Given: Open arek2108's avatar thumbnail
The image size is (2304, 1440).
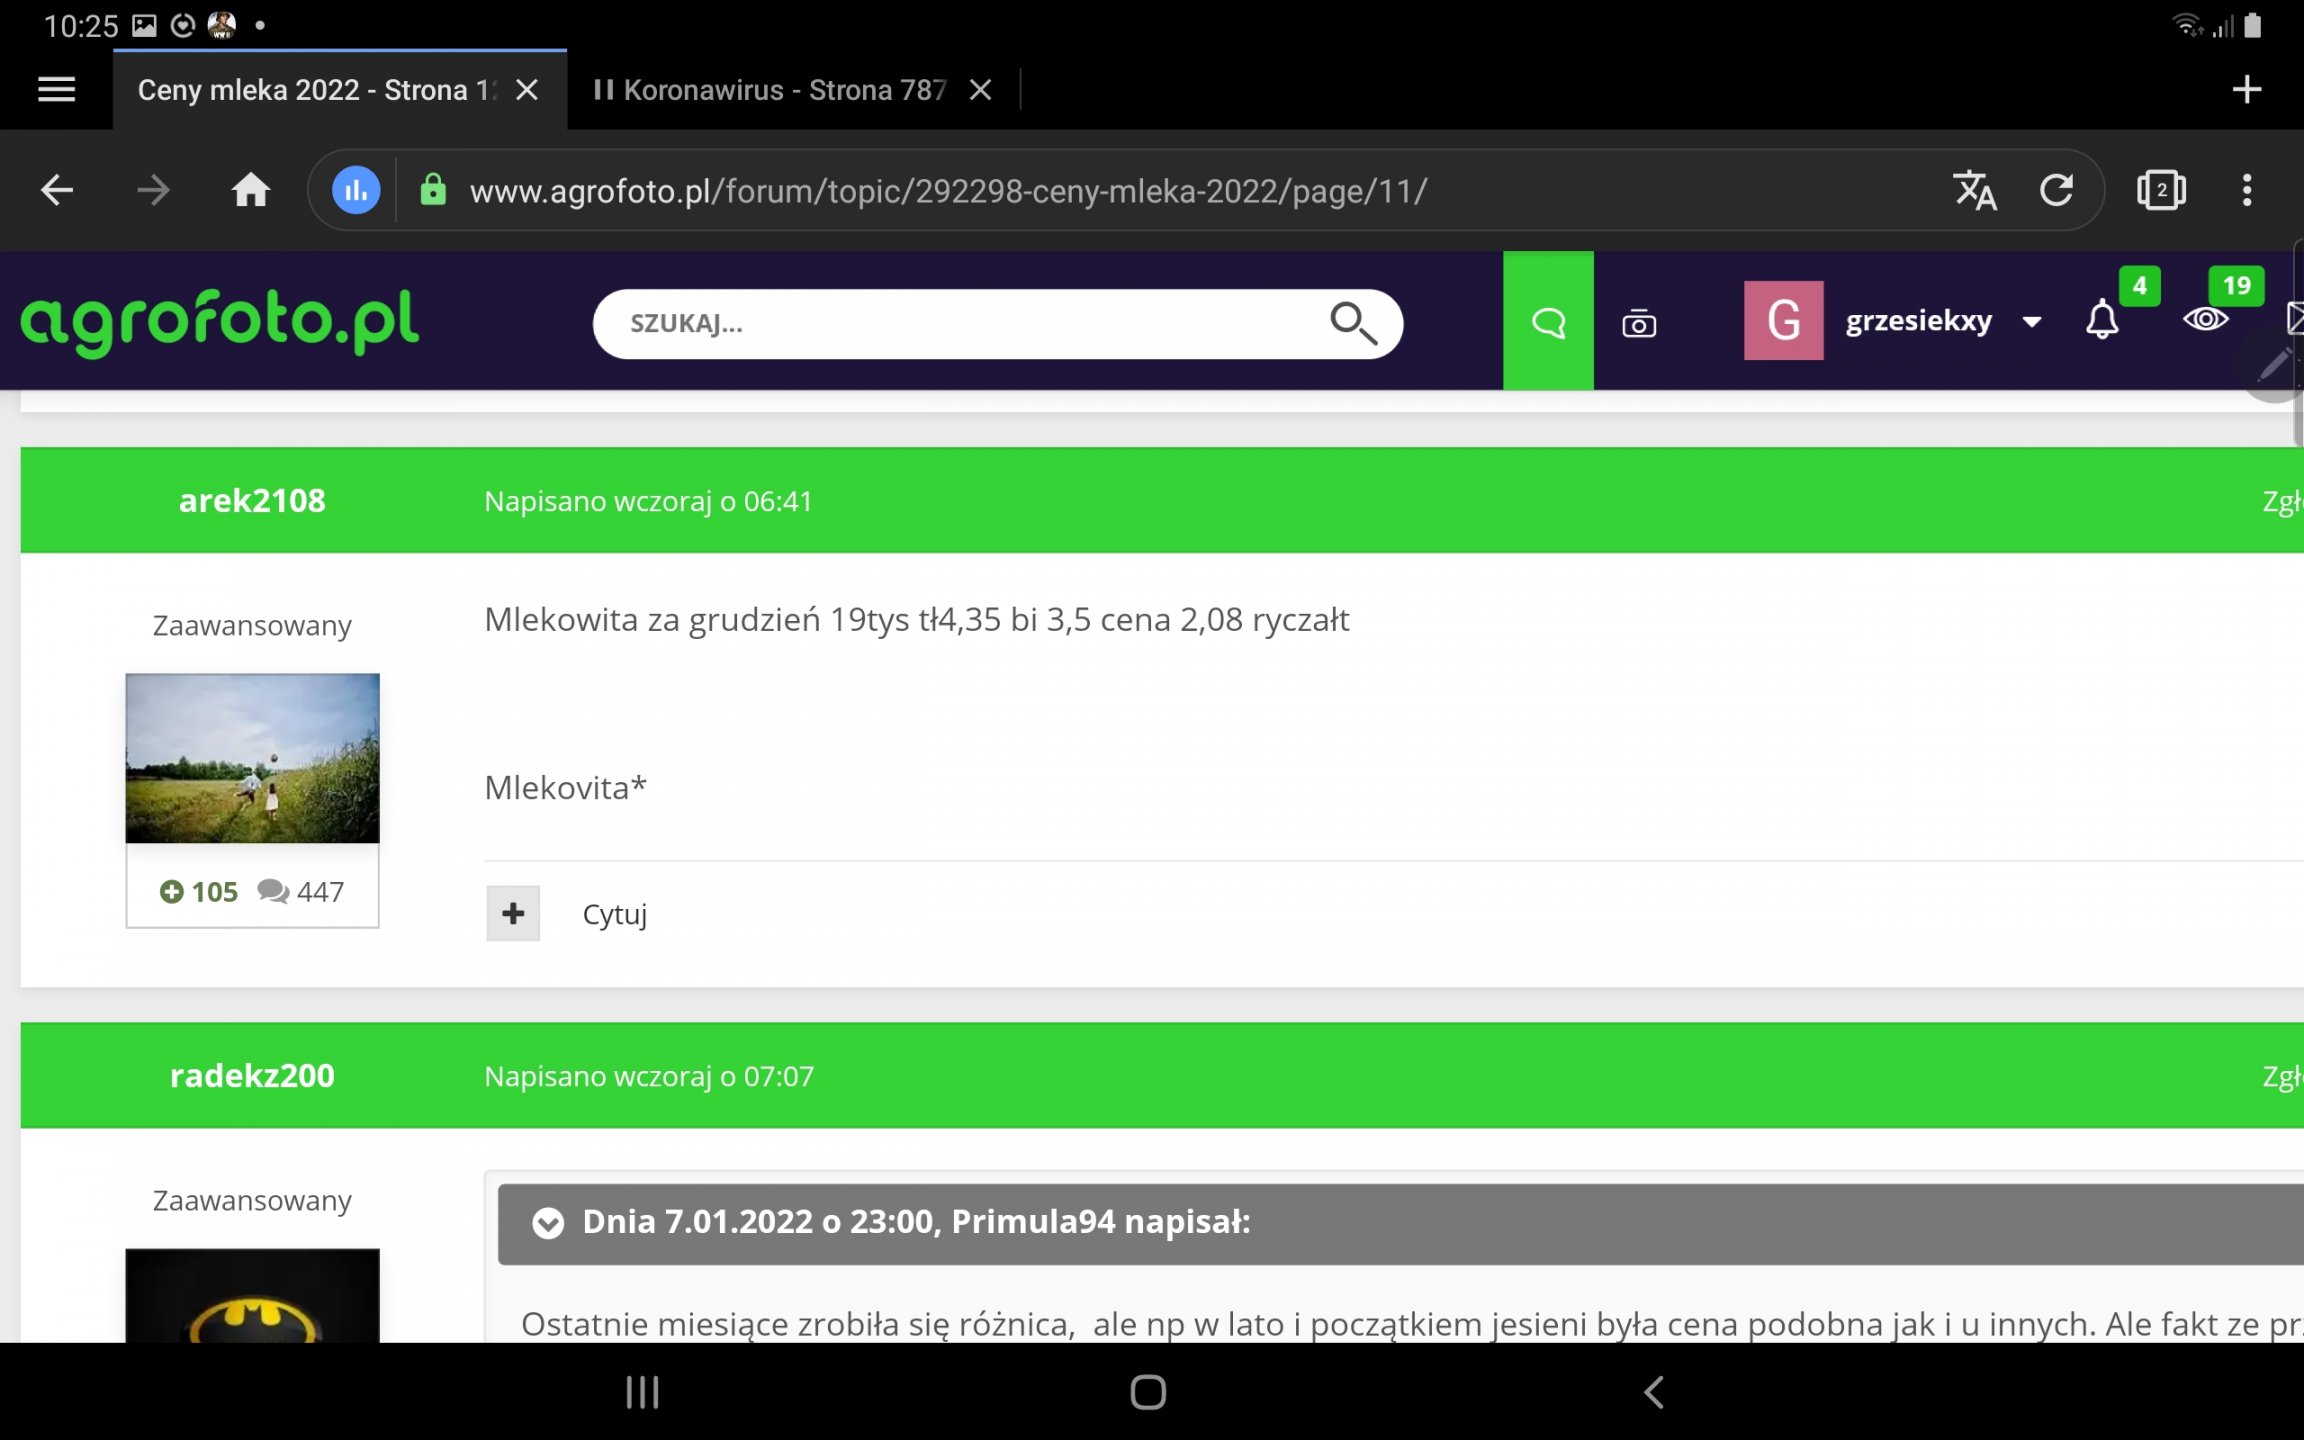Looking at the screenshot, I should pyautogui.click(x=252, y=758).
